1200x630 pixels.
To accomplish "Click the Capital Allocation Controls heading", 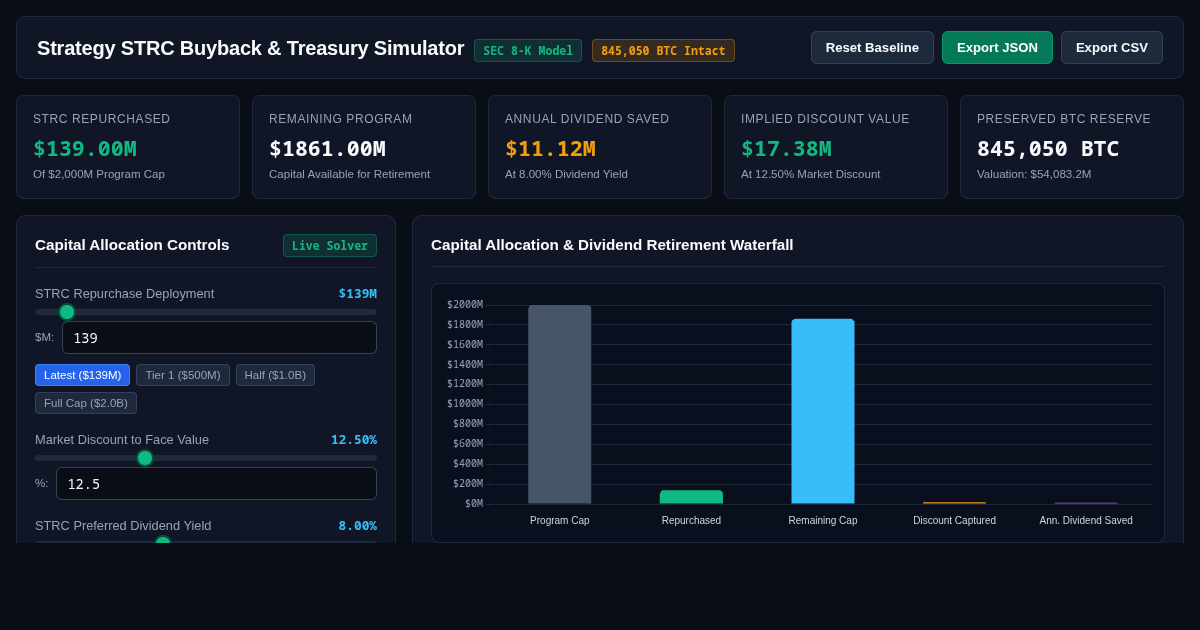I will pyautogui.click(x=132, y=245).
